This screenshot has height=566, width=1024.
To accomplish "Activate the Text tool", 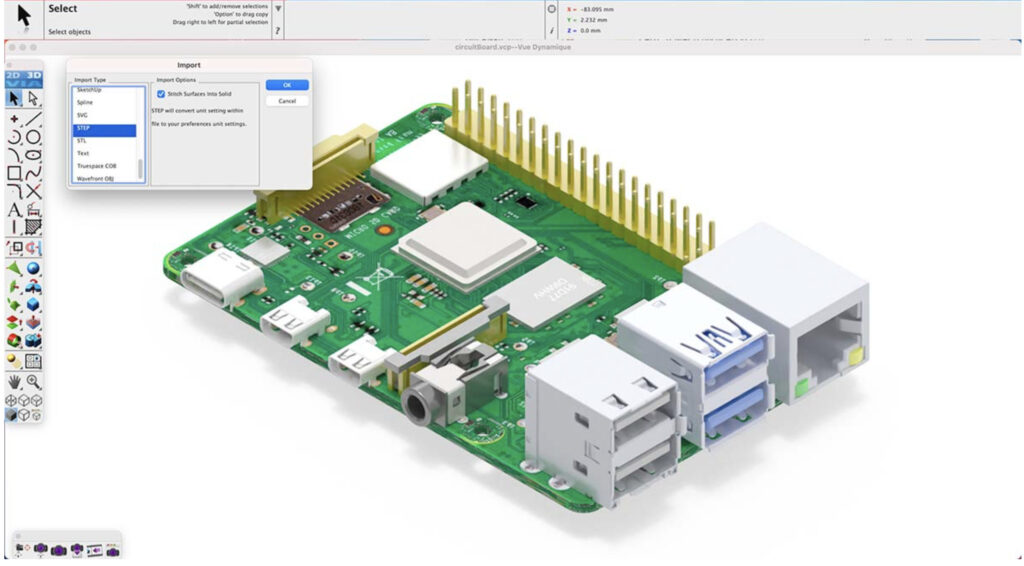I will point(14,210).
